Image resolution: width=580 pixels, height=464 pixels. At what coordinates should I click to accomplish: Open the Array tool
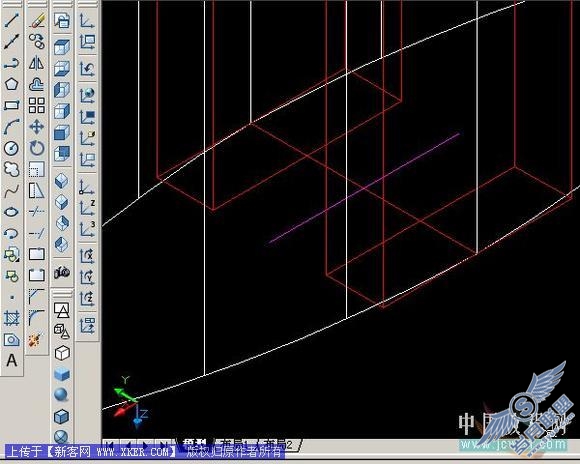tap(37, 105)
